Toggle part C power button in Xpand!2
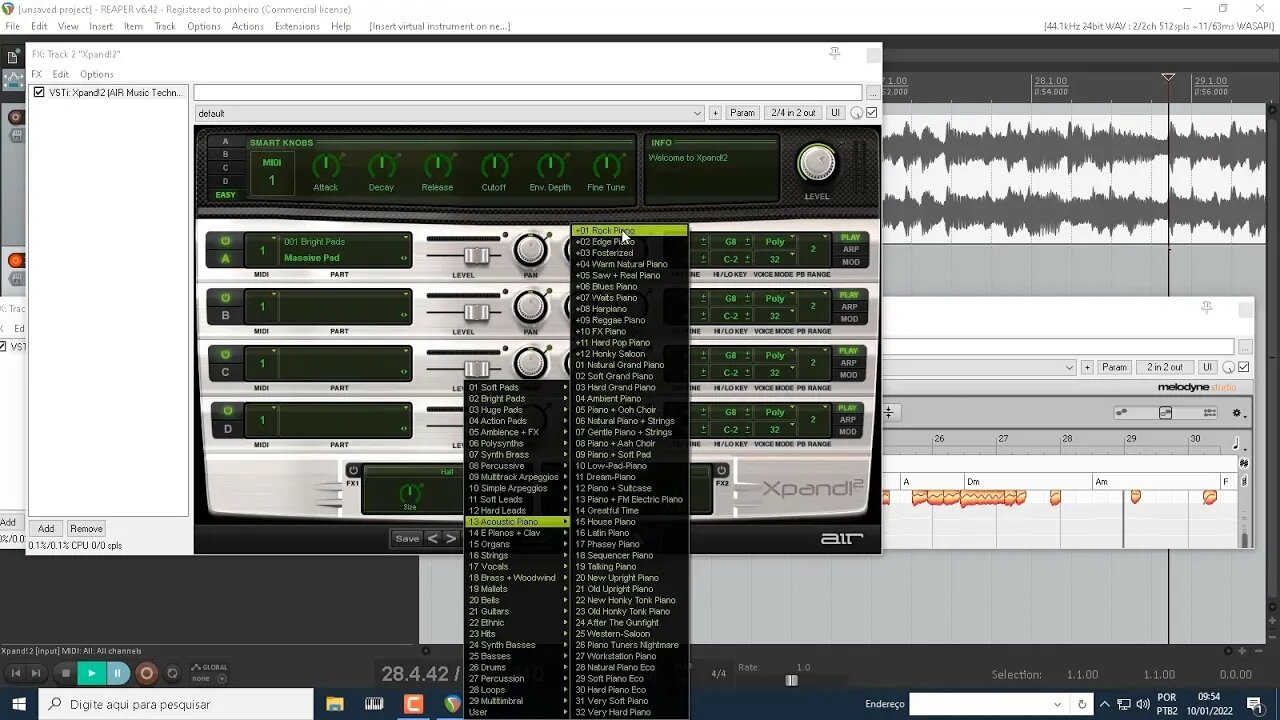This screenshot has width=1280, height=720. (226, 354)
